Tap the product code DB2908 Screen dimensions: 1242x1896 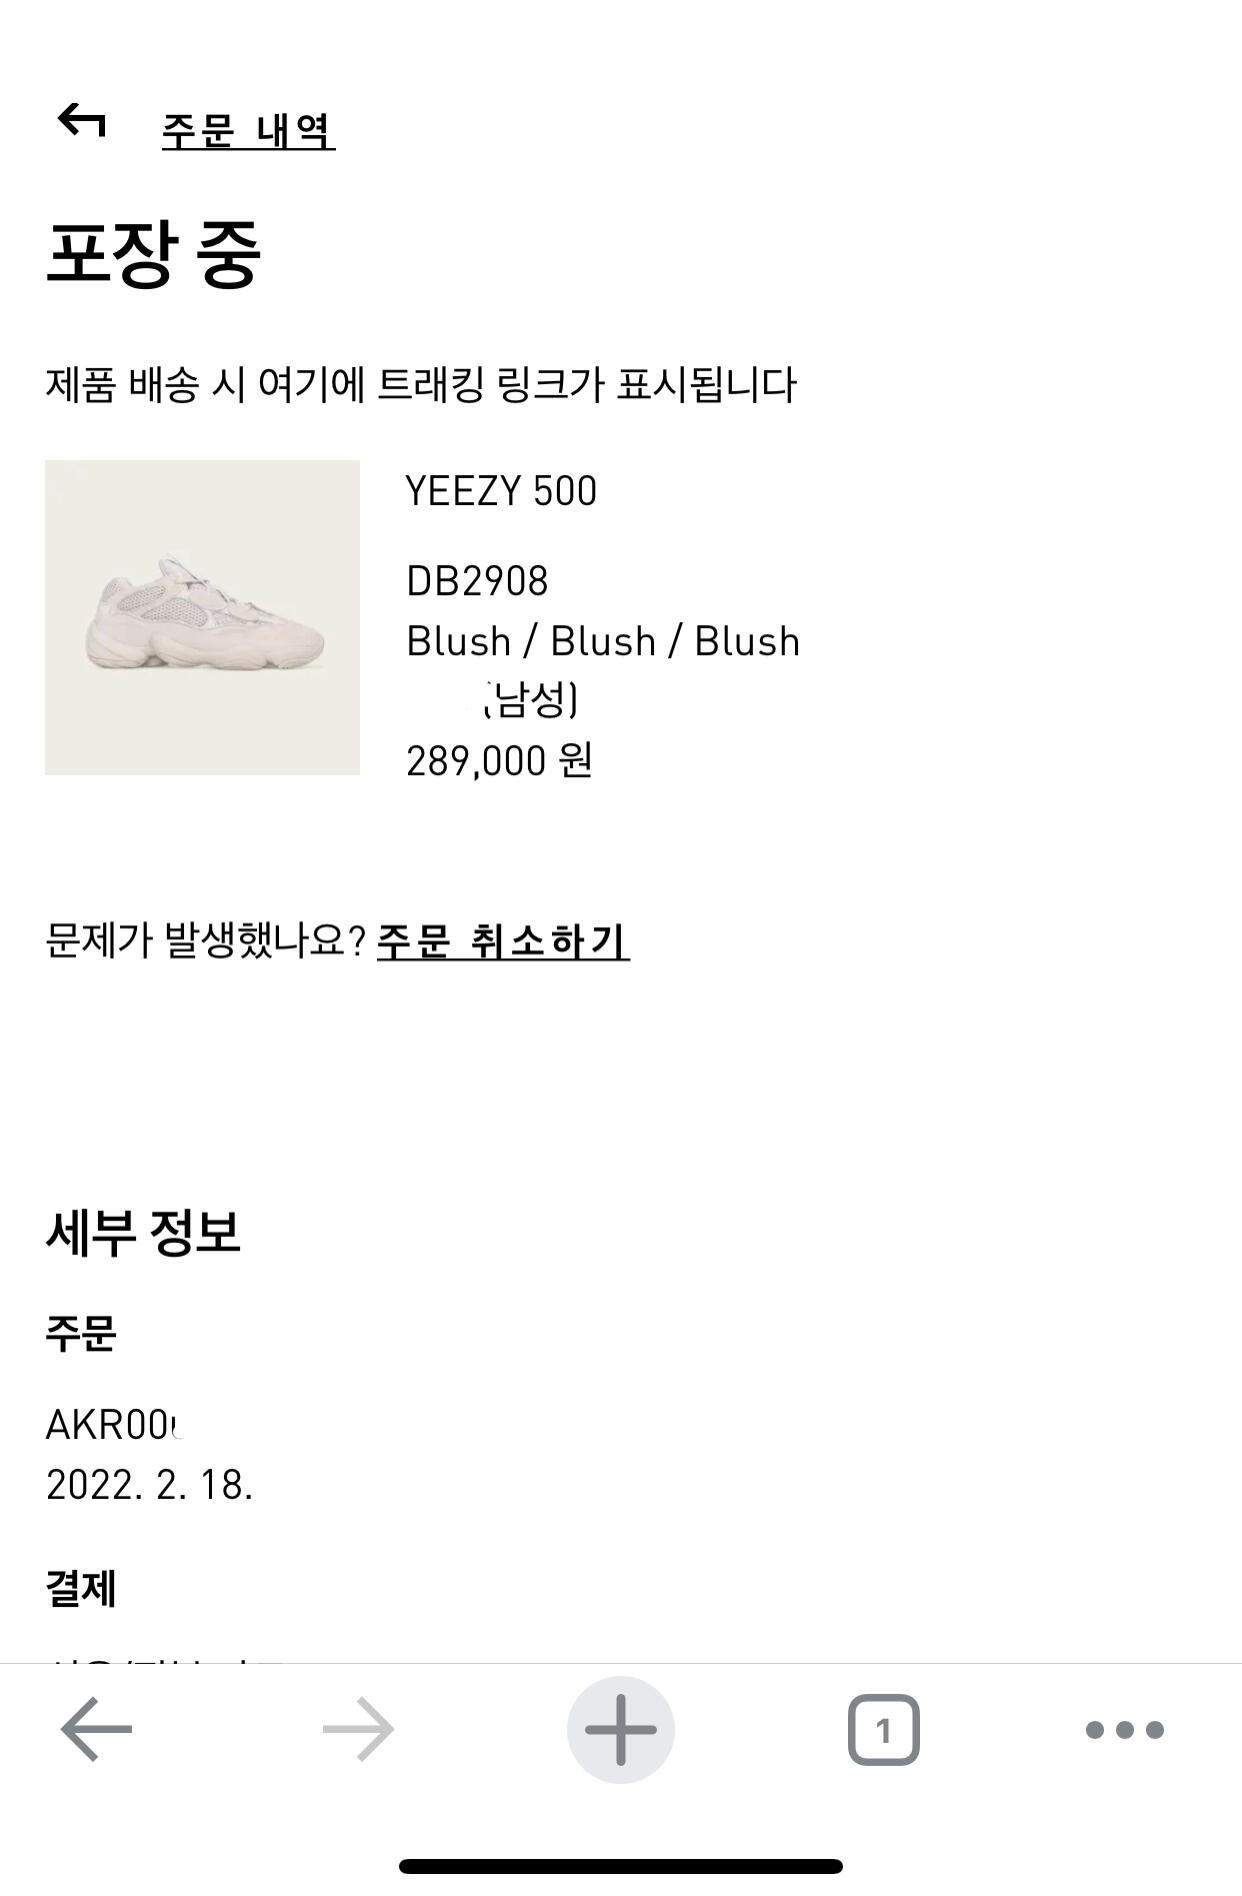click(x=477, y=581)
